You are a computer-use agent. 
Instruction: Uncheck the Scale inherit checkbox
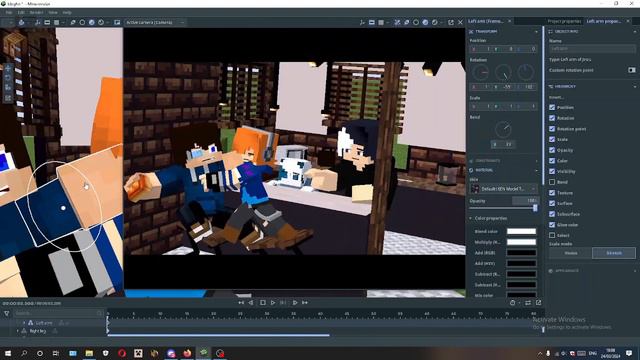pyautogui.click(x=552, y=139)
